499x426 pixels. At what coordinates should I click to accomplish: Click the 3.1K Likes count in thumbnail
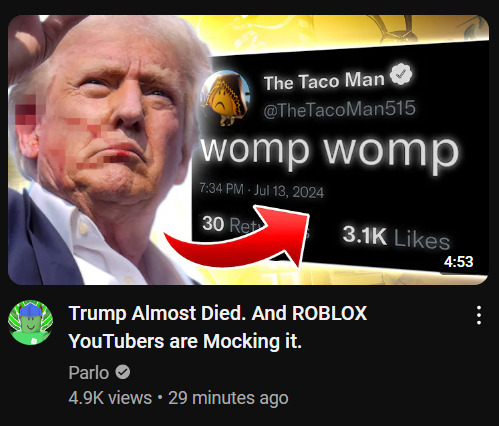[x=396, y=237]
